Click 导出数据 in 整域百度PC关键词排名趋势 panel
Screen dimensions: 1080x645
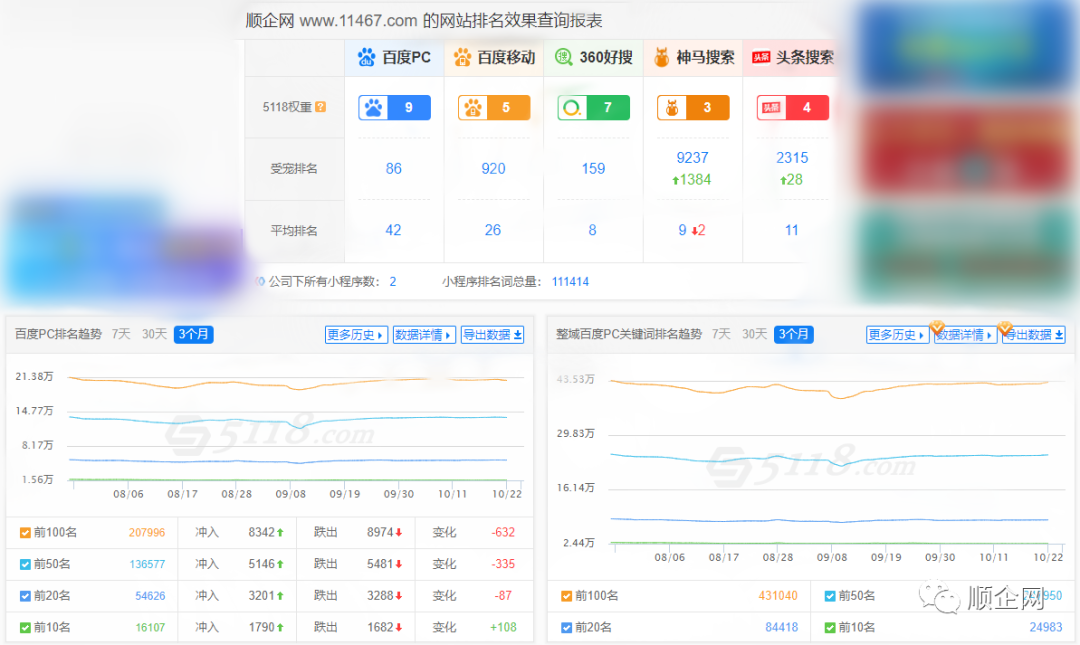(x=1034, y=335)
